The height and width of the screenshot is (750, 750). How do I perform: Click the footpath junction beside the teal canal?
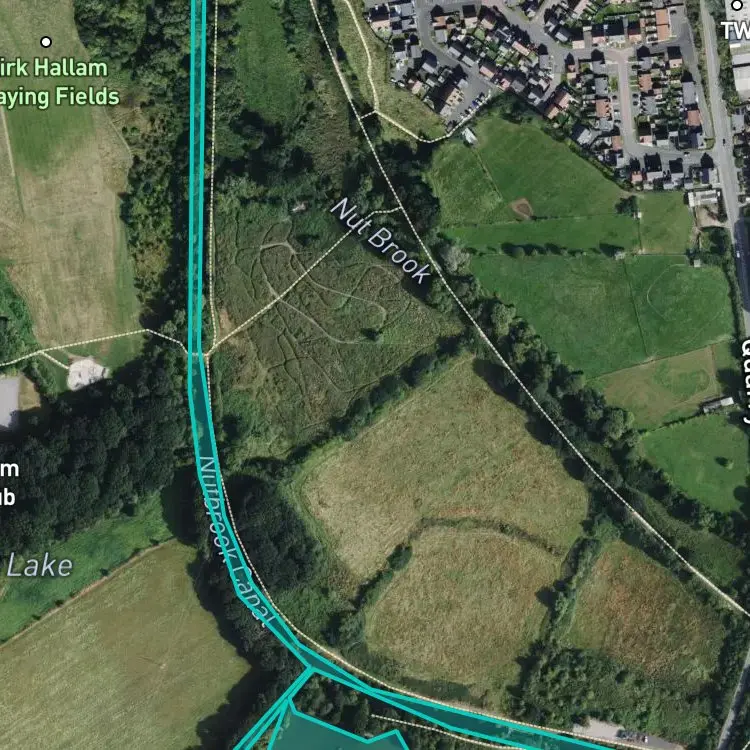pyautogui.click(x=207, y=354)
